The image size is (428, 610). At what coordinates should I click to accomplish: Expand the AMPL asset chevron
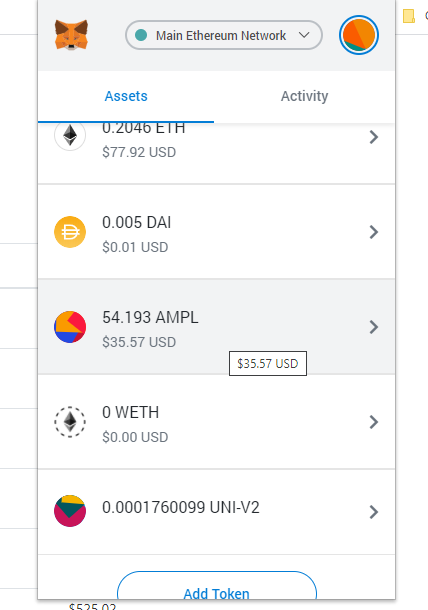[x=374, y=327]
